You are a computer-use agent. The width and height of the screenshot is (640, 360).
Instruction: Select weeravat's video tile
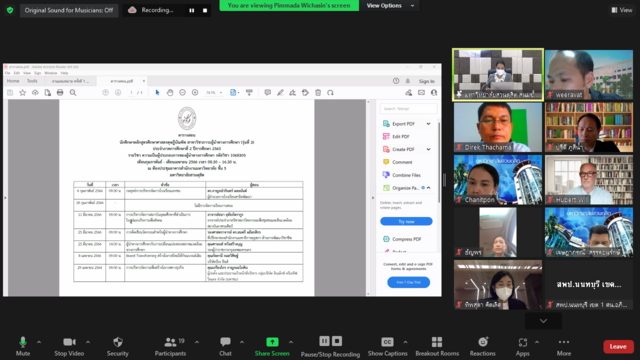pyautogui.click(x=589, y=74)
